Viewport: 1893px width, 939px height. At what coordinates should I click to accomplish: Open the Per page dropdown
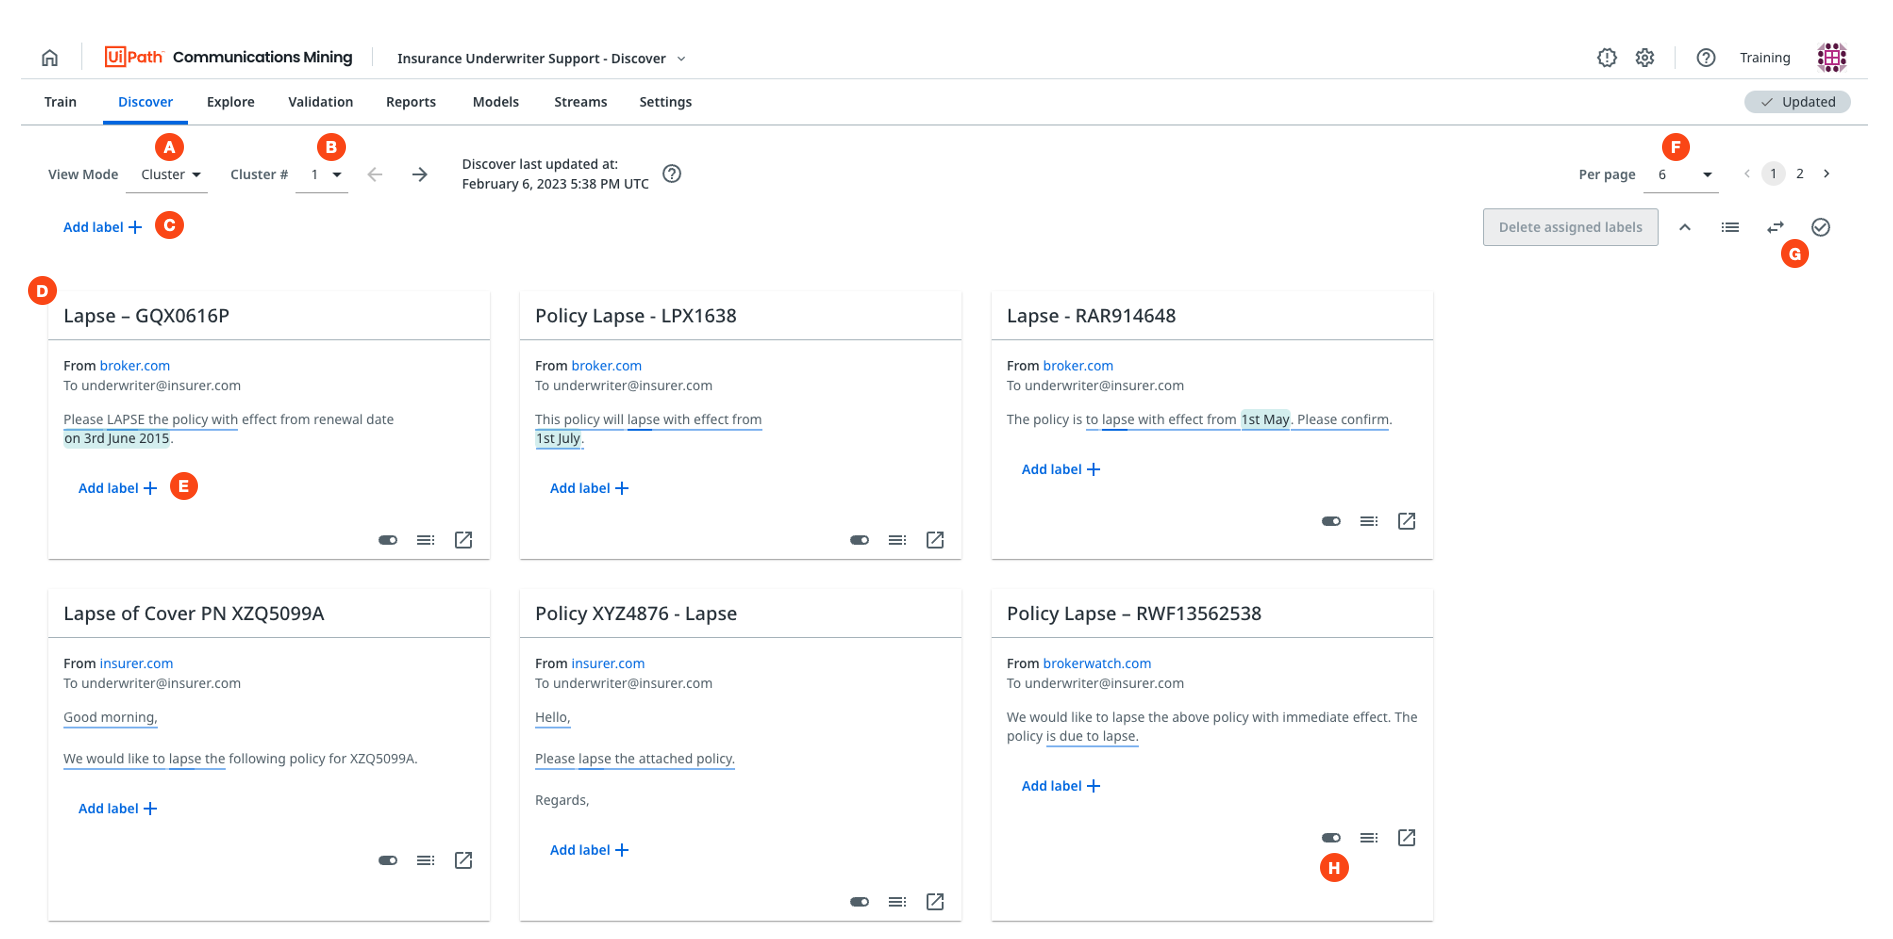pyautogui.click(x=1685, y=175)
